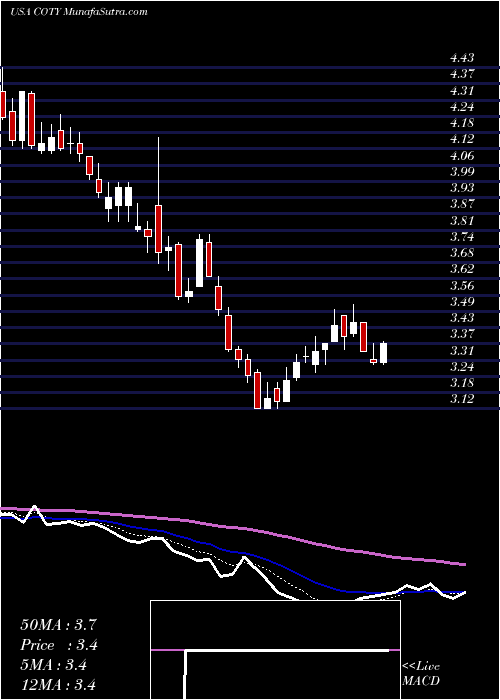
Task: Click the <<Live MACD label
Action: click(421, 674)
